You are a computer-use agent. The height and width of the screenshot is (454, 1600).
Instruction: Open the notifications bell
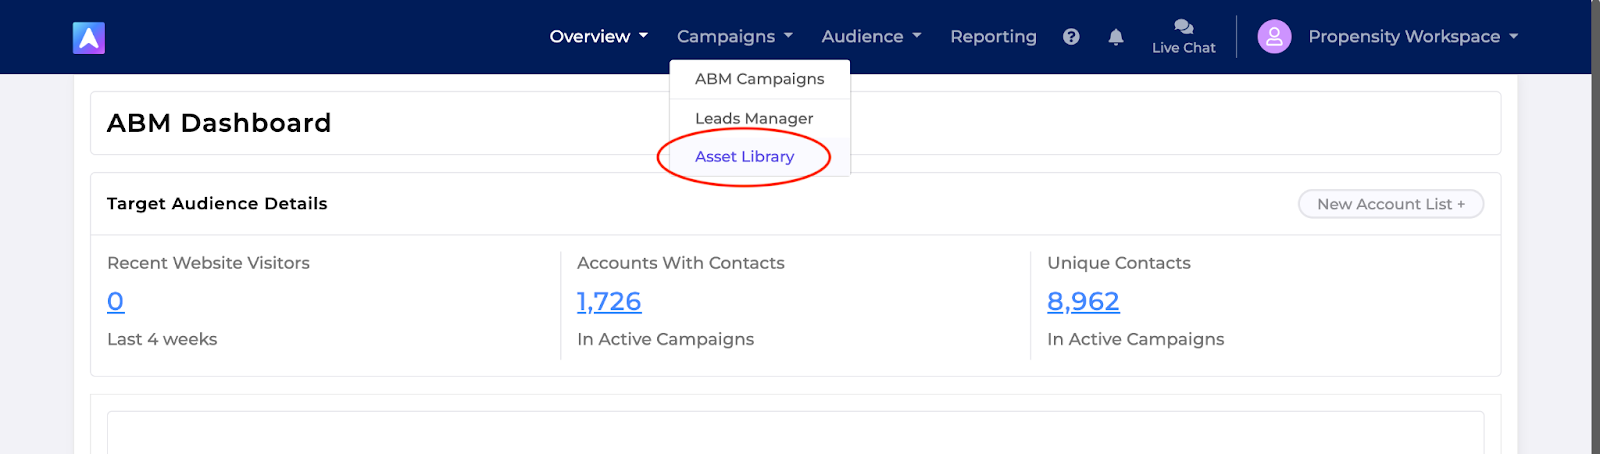tap(1116, 37)
